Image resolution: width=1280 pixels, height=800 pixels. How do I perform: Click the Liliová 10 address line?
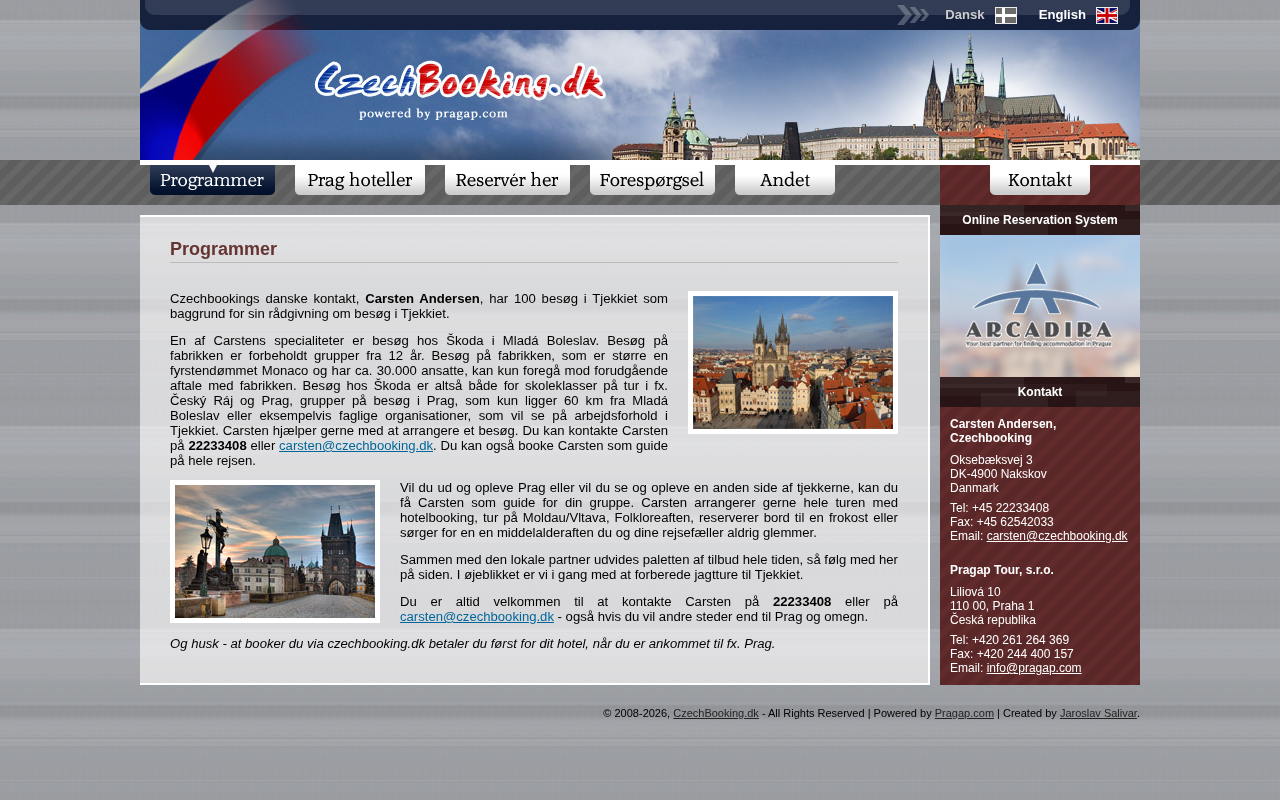pos(975,592)
